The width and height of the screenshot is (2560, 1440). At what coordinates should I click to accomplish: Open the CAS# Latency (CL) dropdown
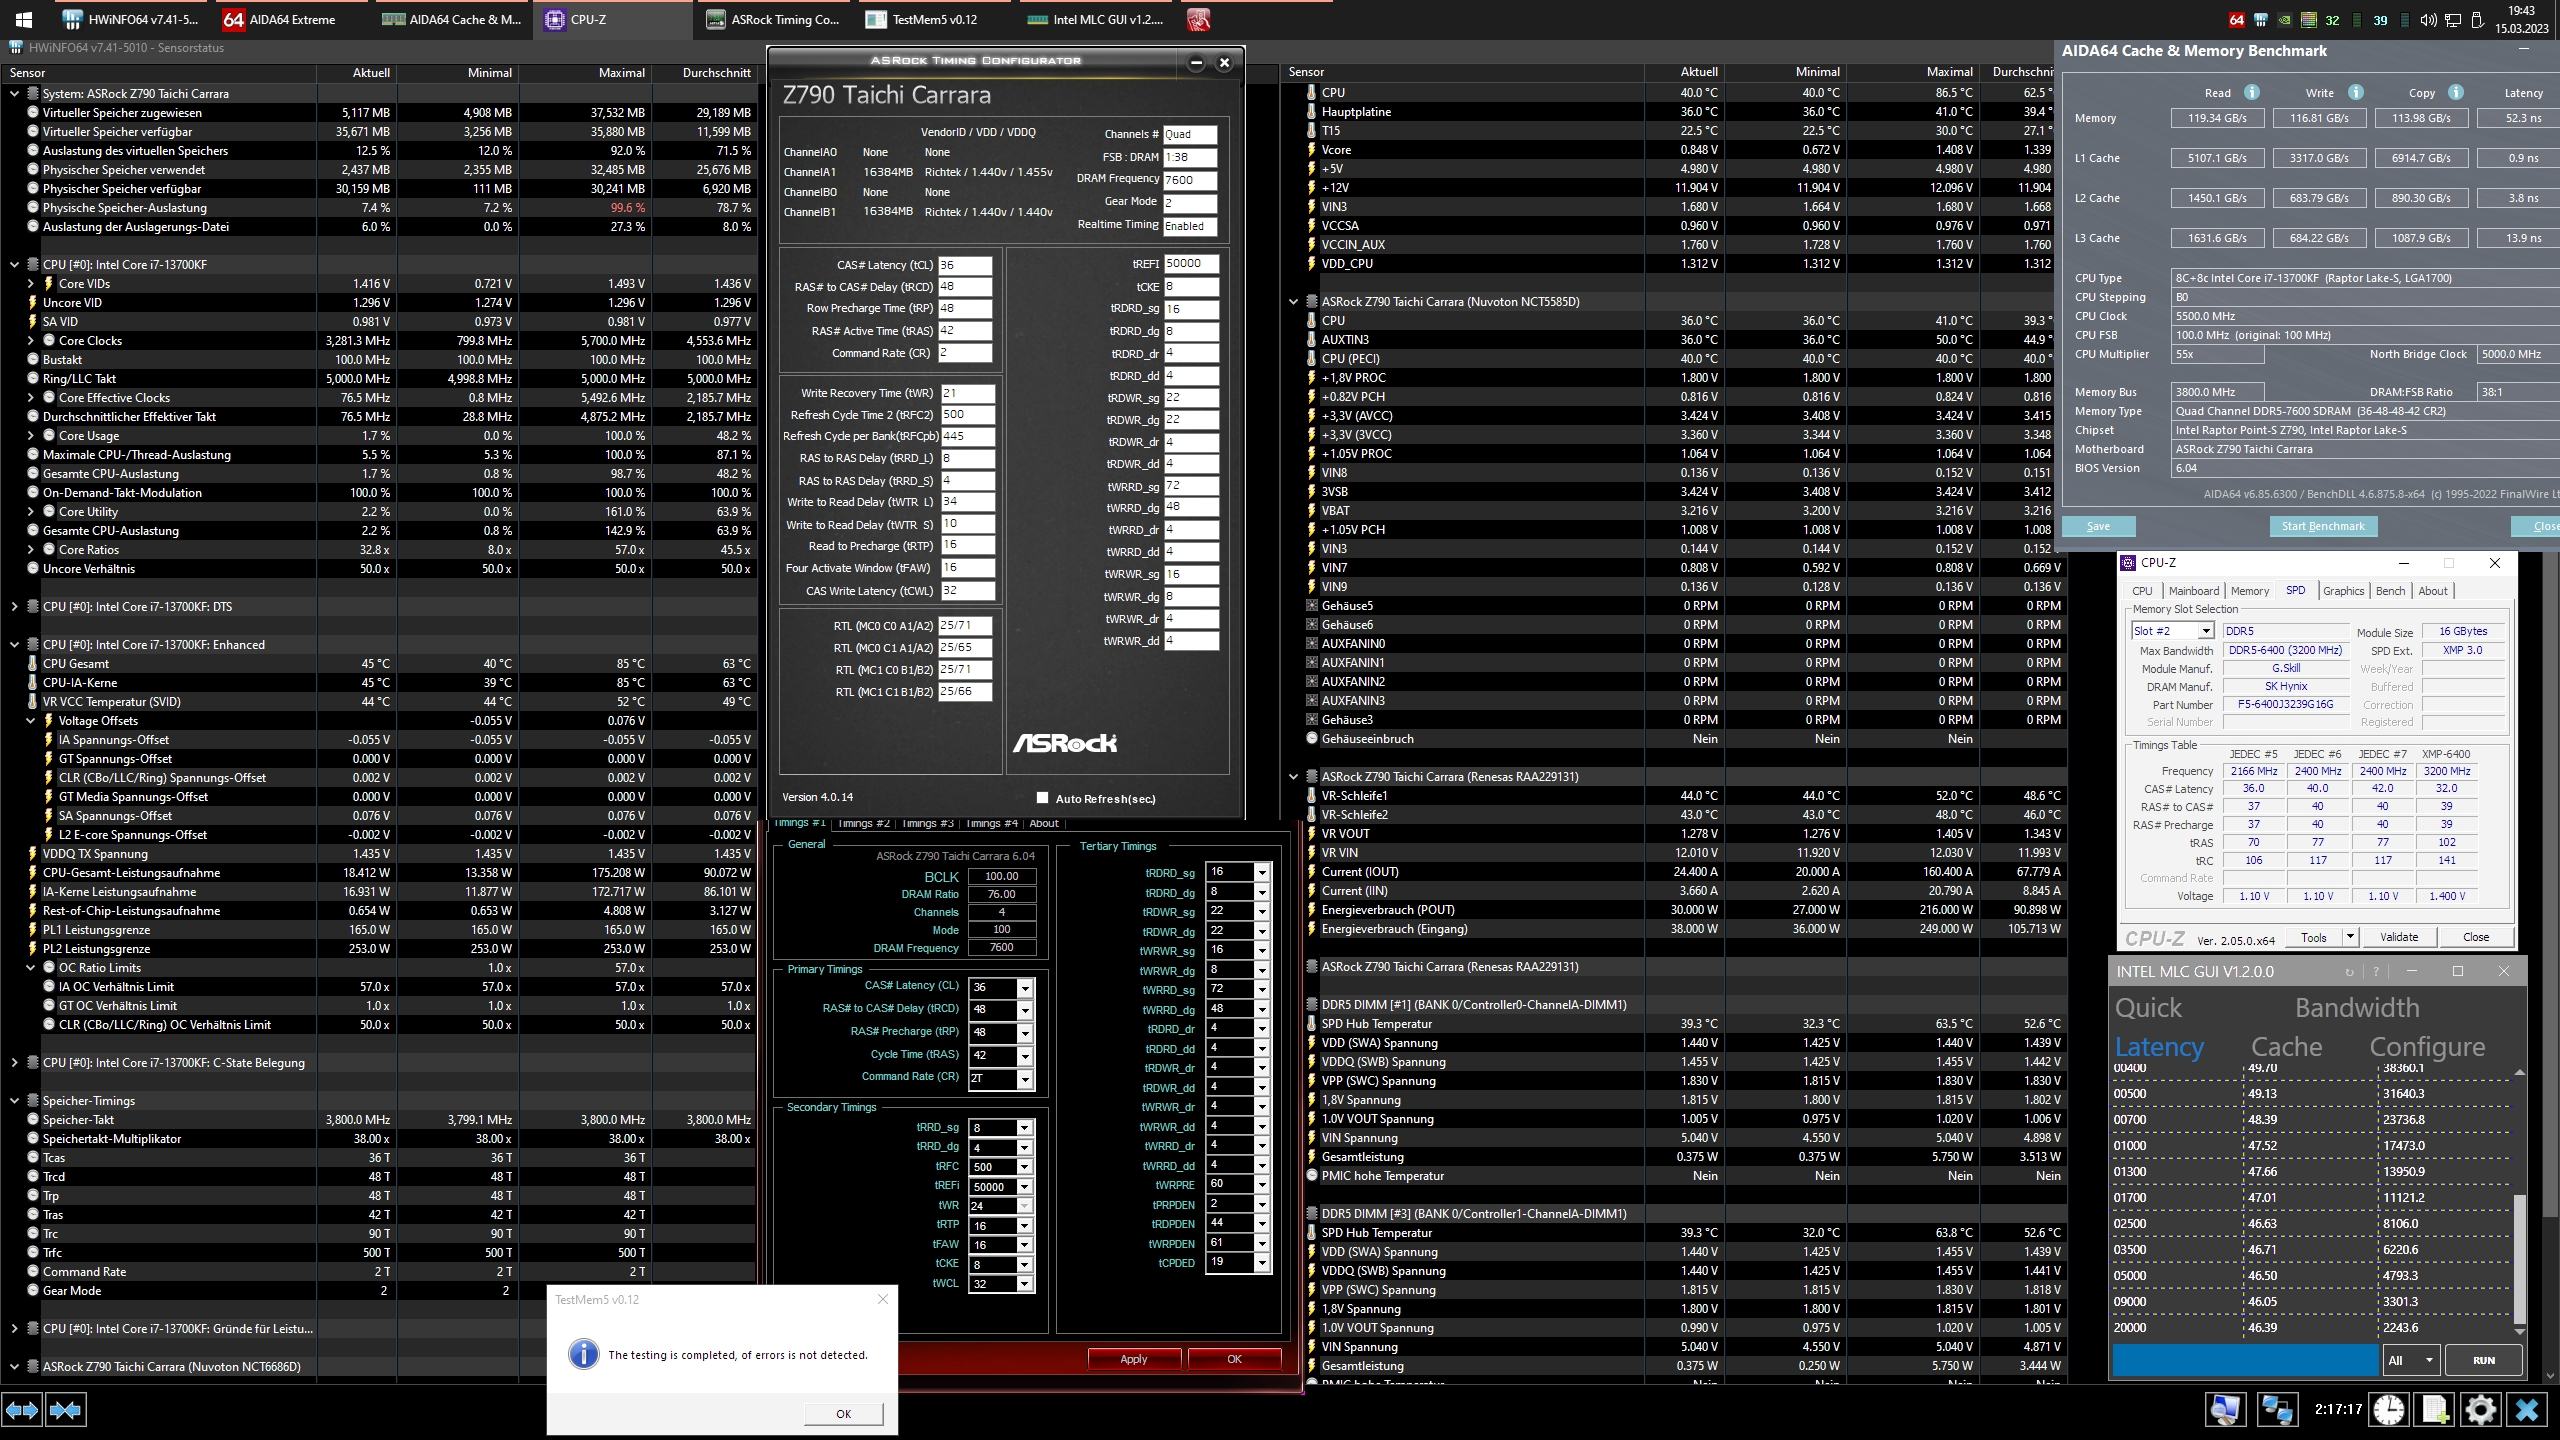1024,988
